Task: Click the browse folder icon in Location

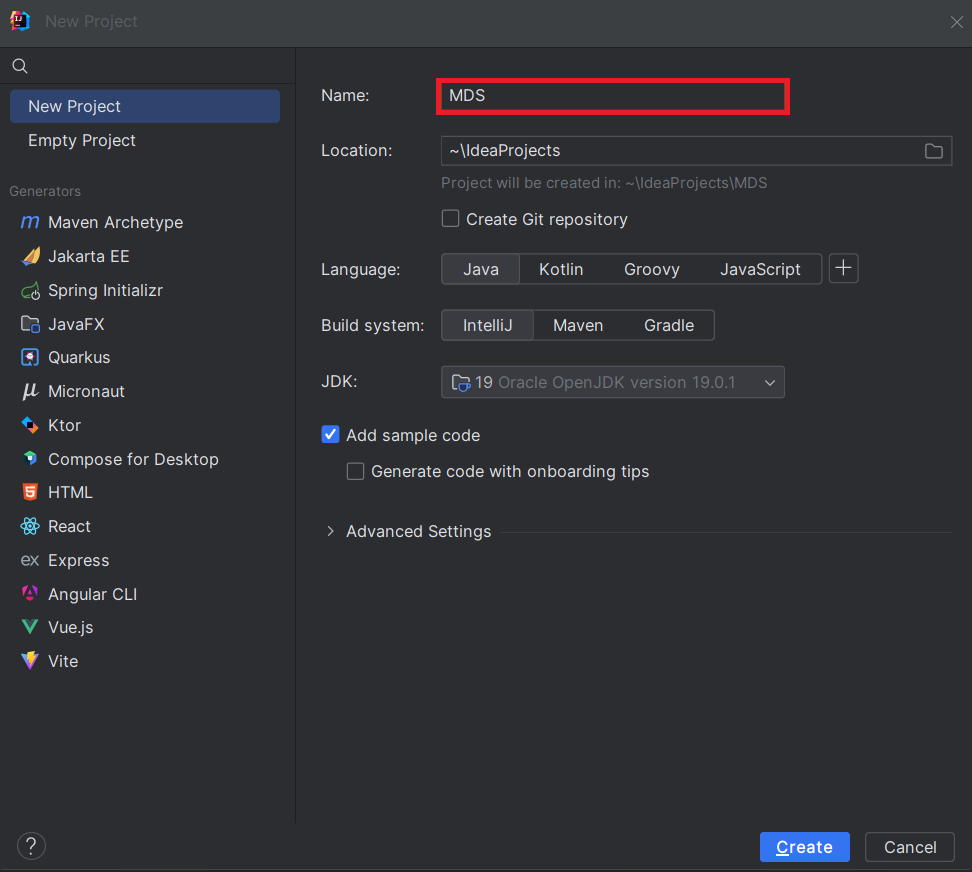Action: (933, 151)
